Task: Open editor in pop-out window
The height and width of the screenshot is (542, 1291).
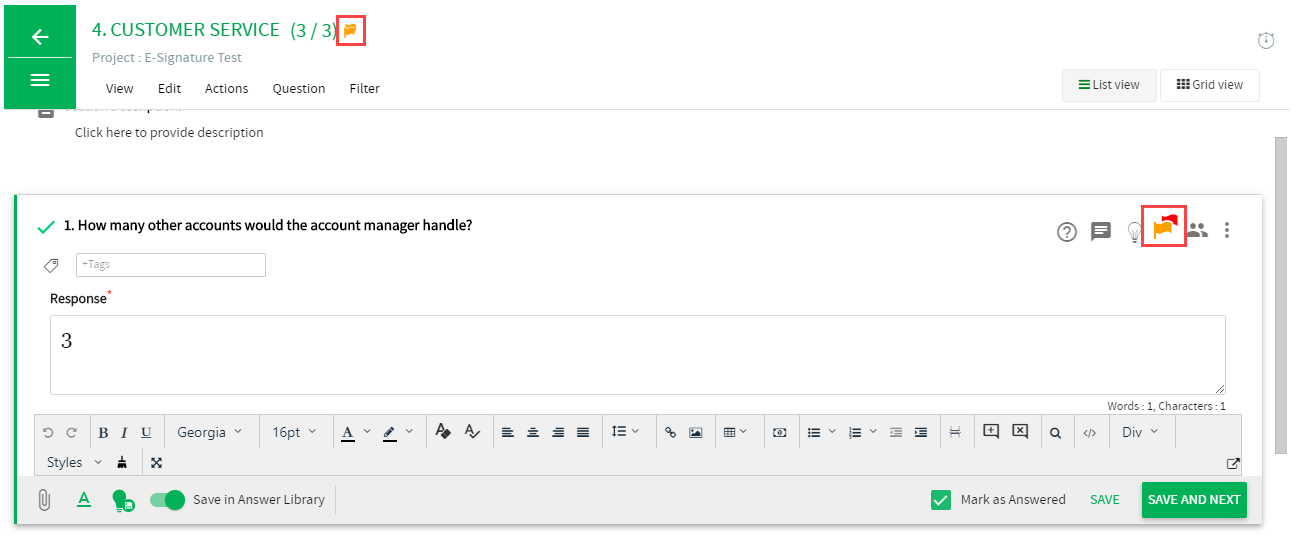Action: point(1233,463)
